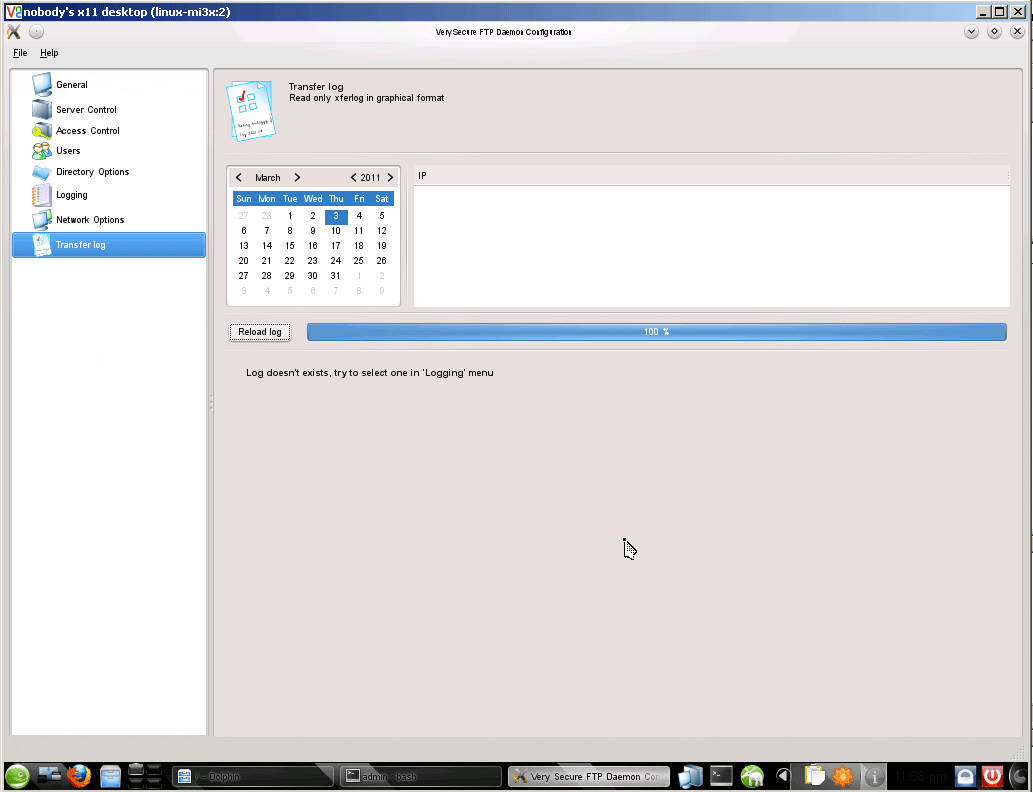
Task: Click the 2011 year label
Action: pyautogui.click(x=370, y=177)
